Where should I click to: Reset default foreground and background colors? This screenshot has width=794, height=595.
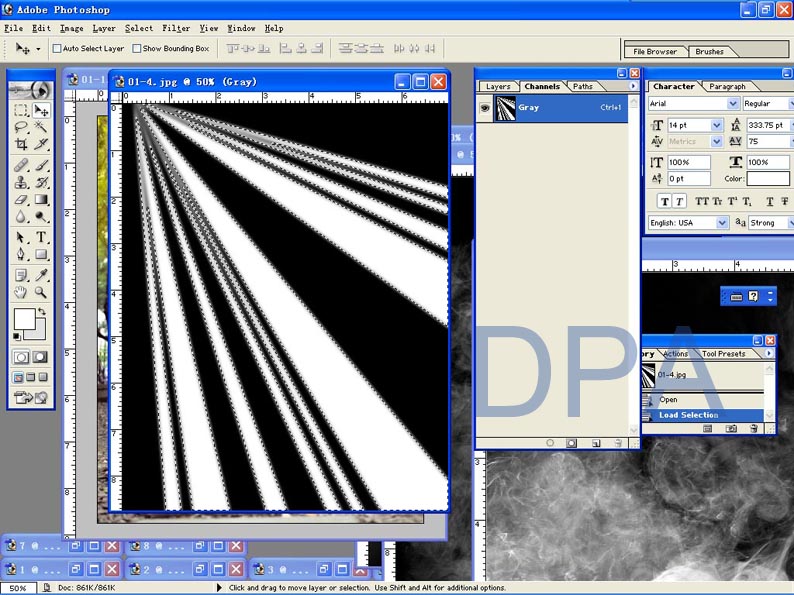click(x=17, y=337)
